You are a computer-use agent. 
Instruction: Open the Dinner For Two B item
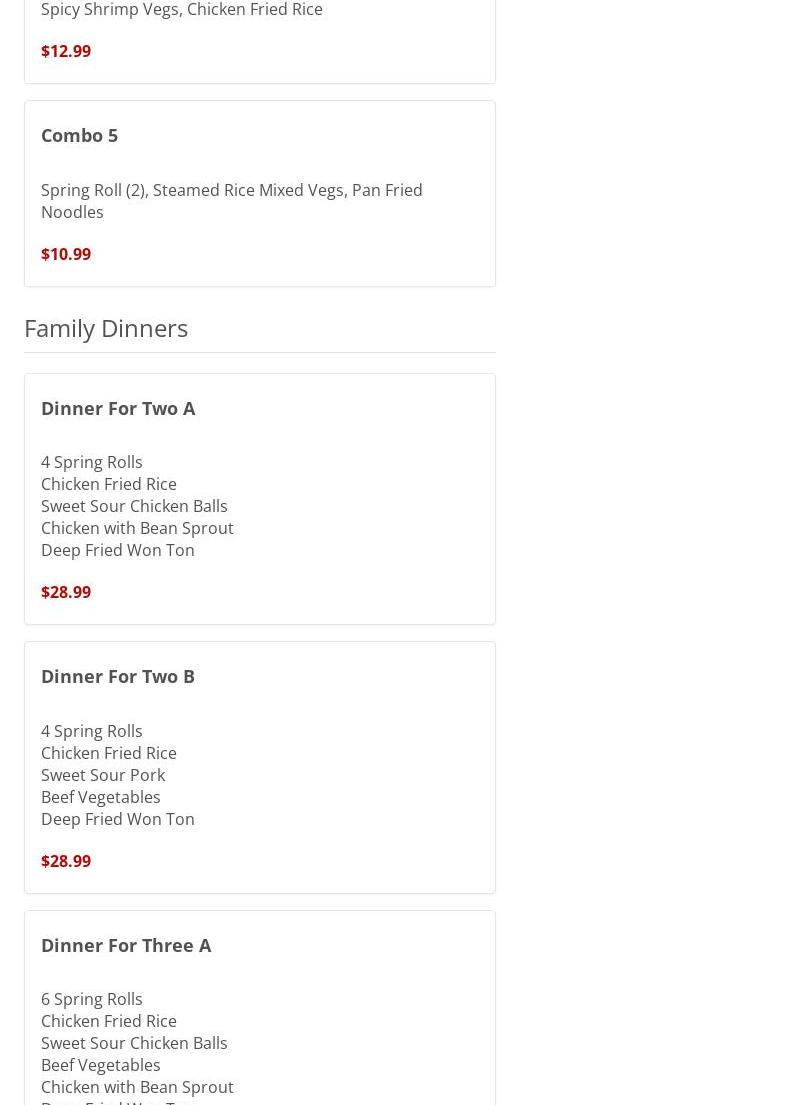(118, 676)
